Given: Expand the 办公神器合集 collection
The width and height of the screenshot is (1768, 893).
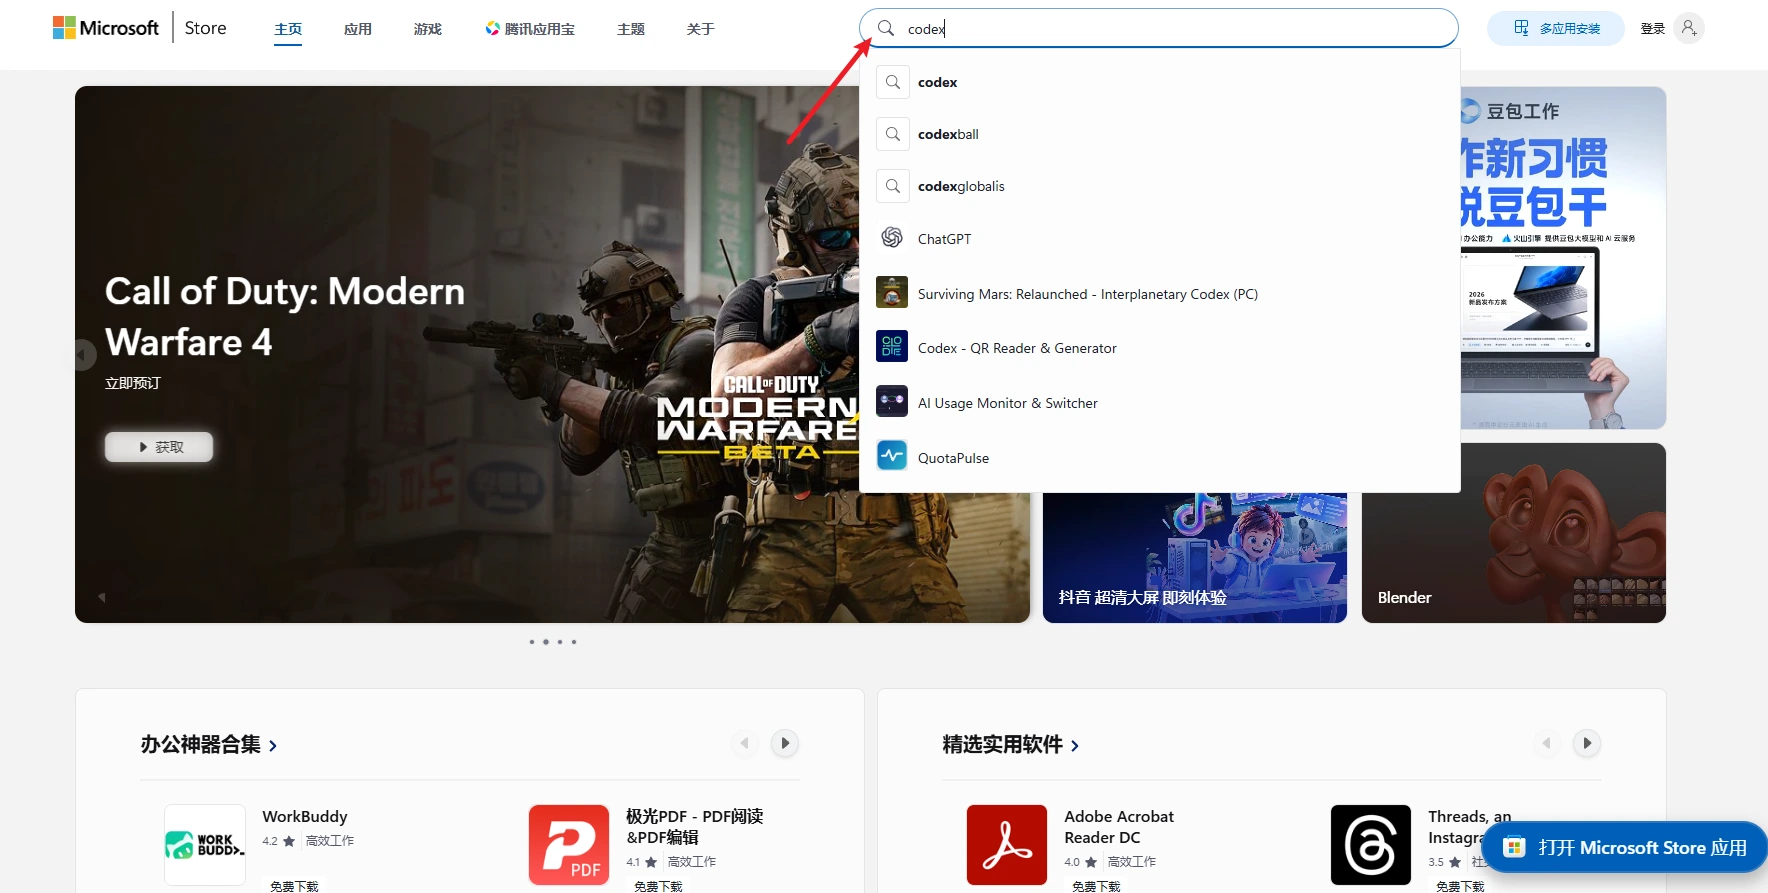Looking at the screenshot, I should [x=209, y=745].
